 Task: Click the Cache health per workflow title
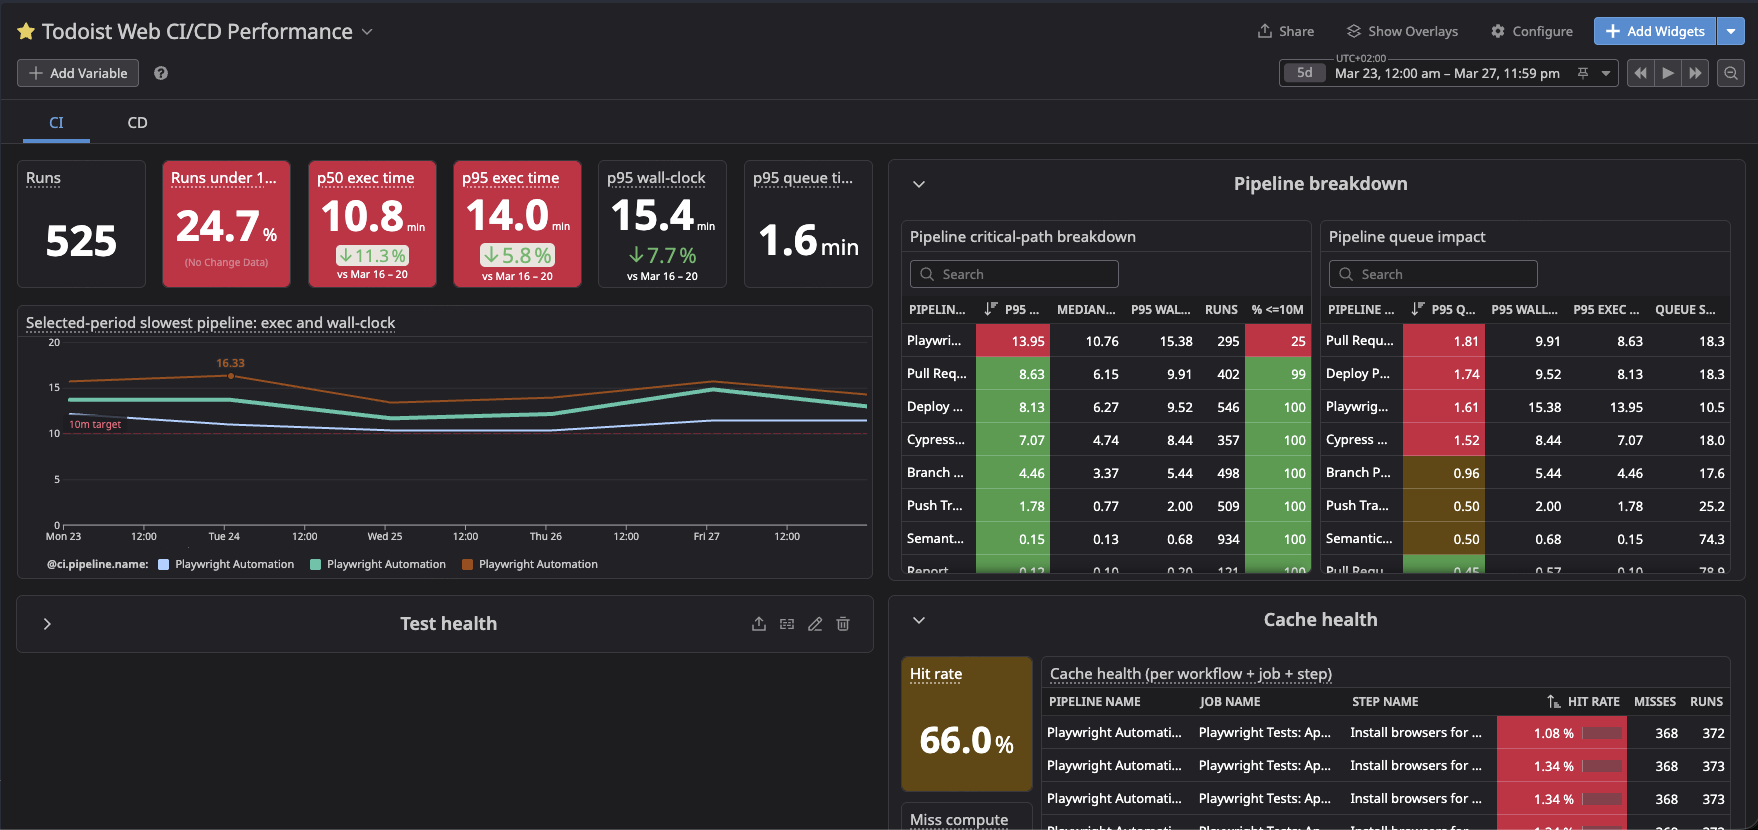1190,674
